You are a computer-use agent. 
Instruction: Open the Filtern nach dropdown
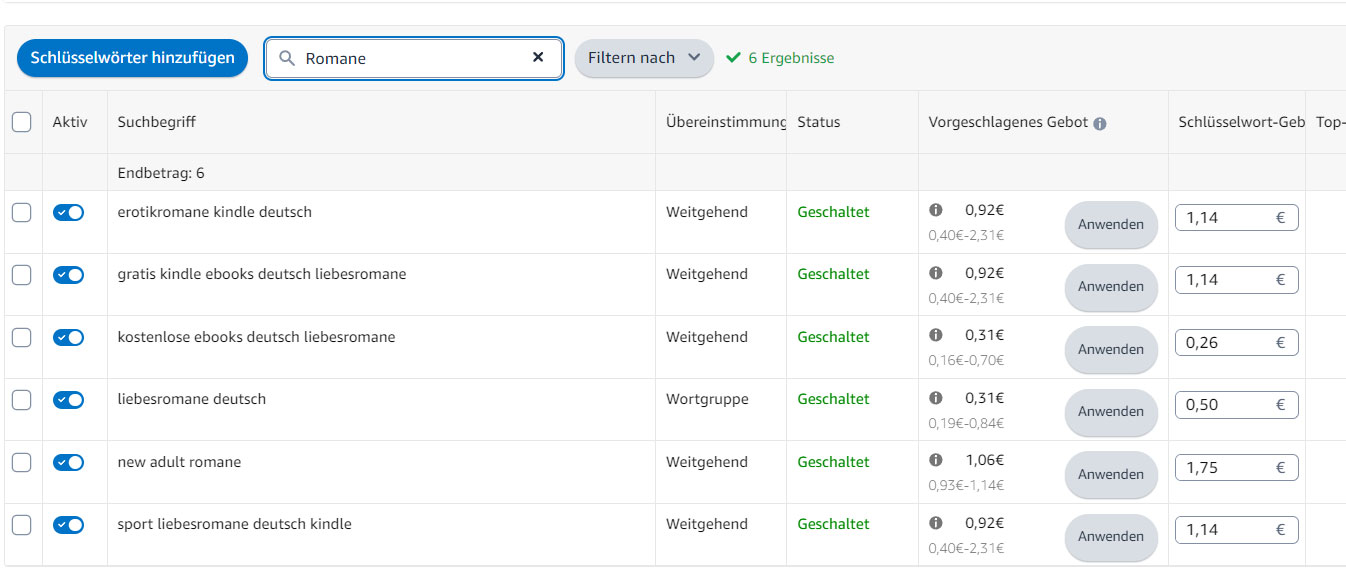pyautogui.click(x=644, y=58)
